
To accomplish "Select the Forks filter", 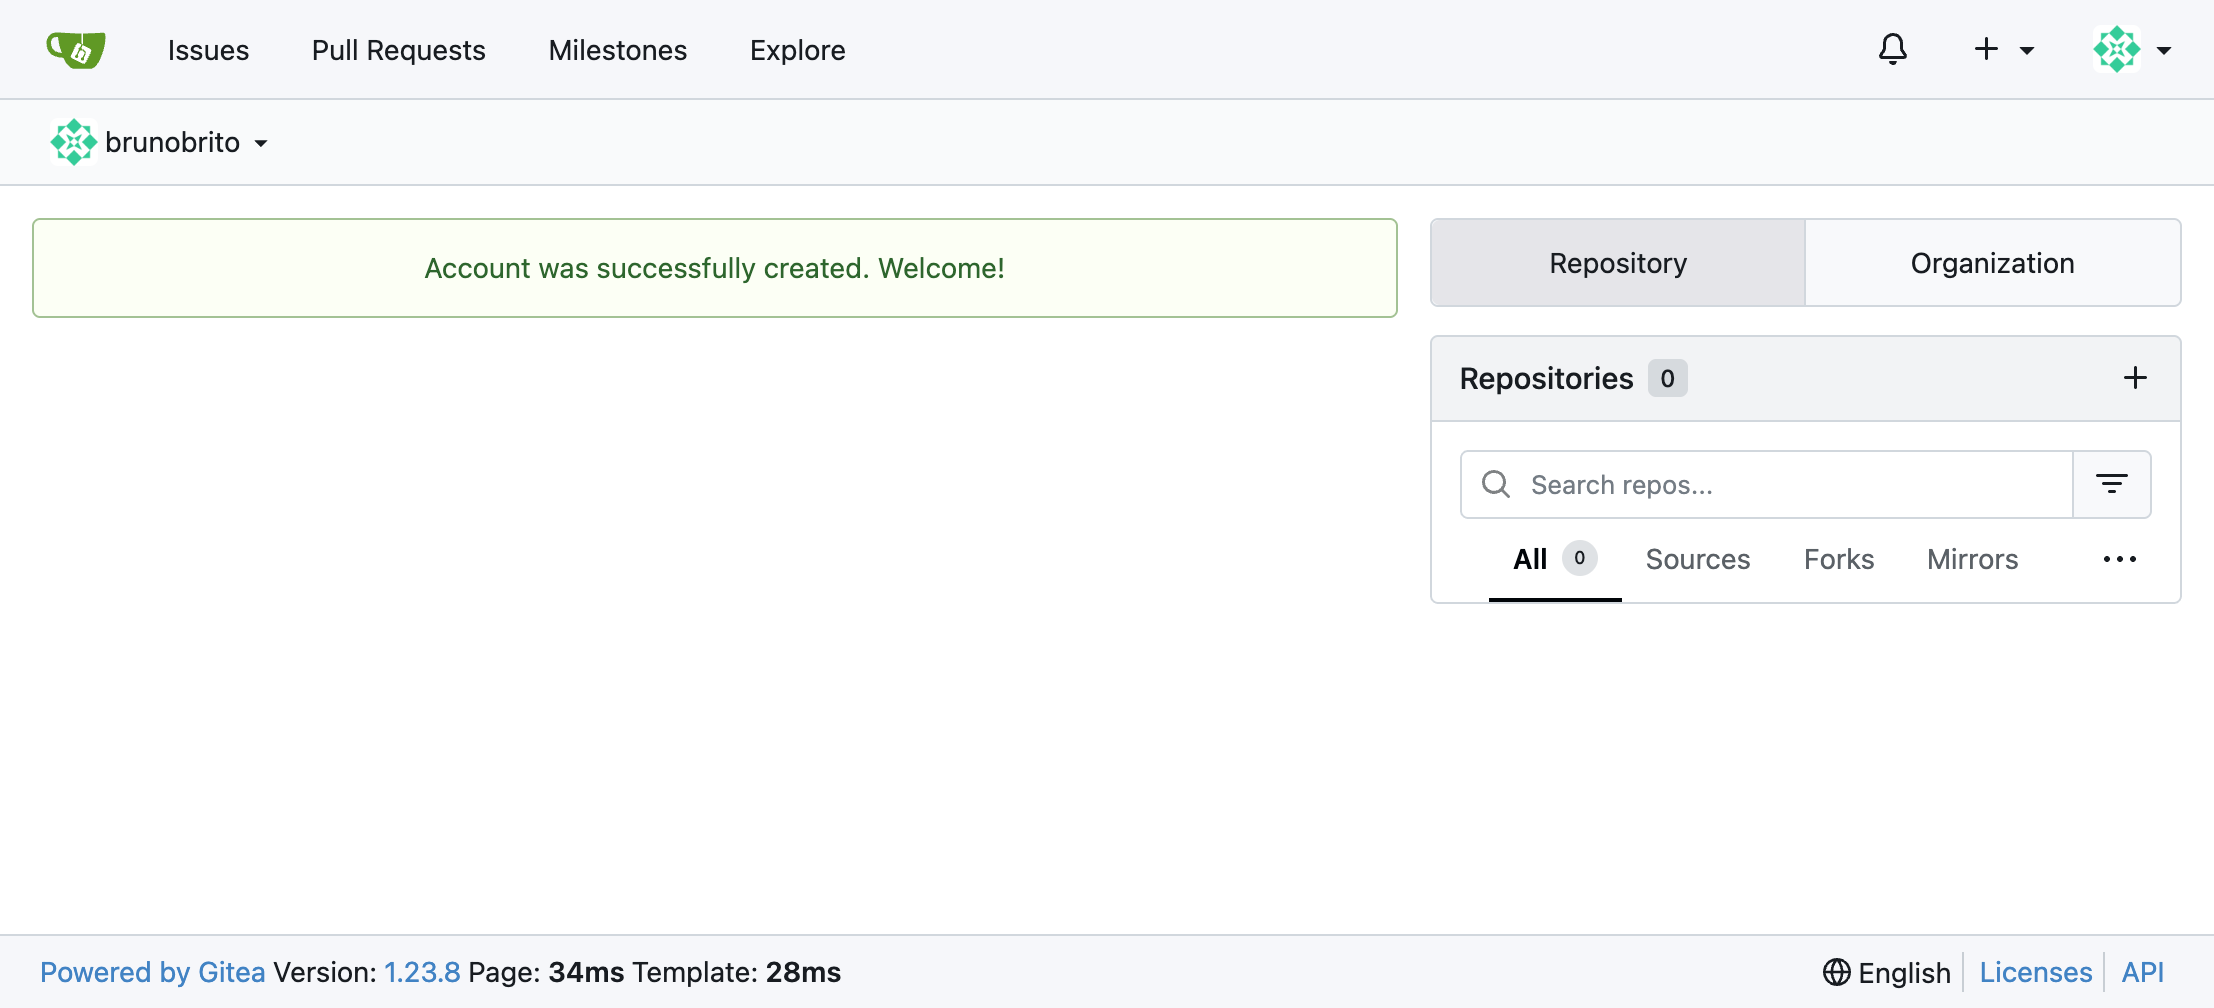I will click(1838, 559).
